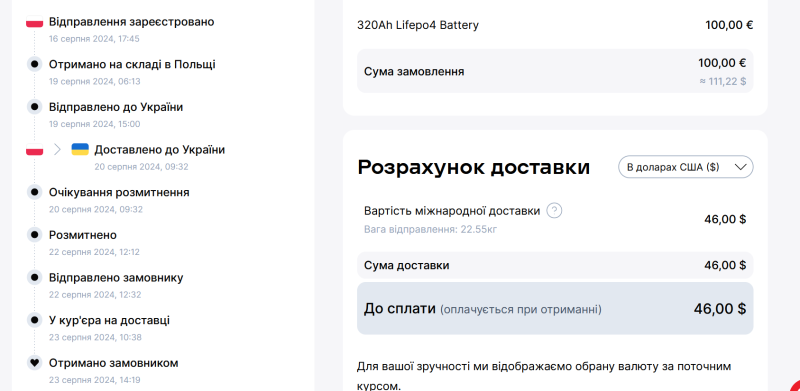800x391 pixels.
Task: Click the item price '100,00 €' next to the battery
Action: click(x=729, y=25)
